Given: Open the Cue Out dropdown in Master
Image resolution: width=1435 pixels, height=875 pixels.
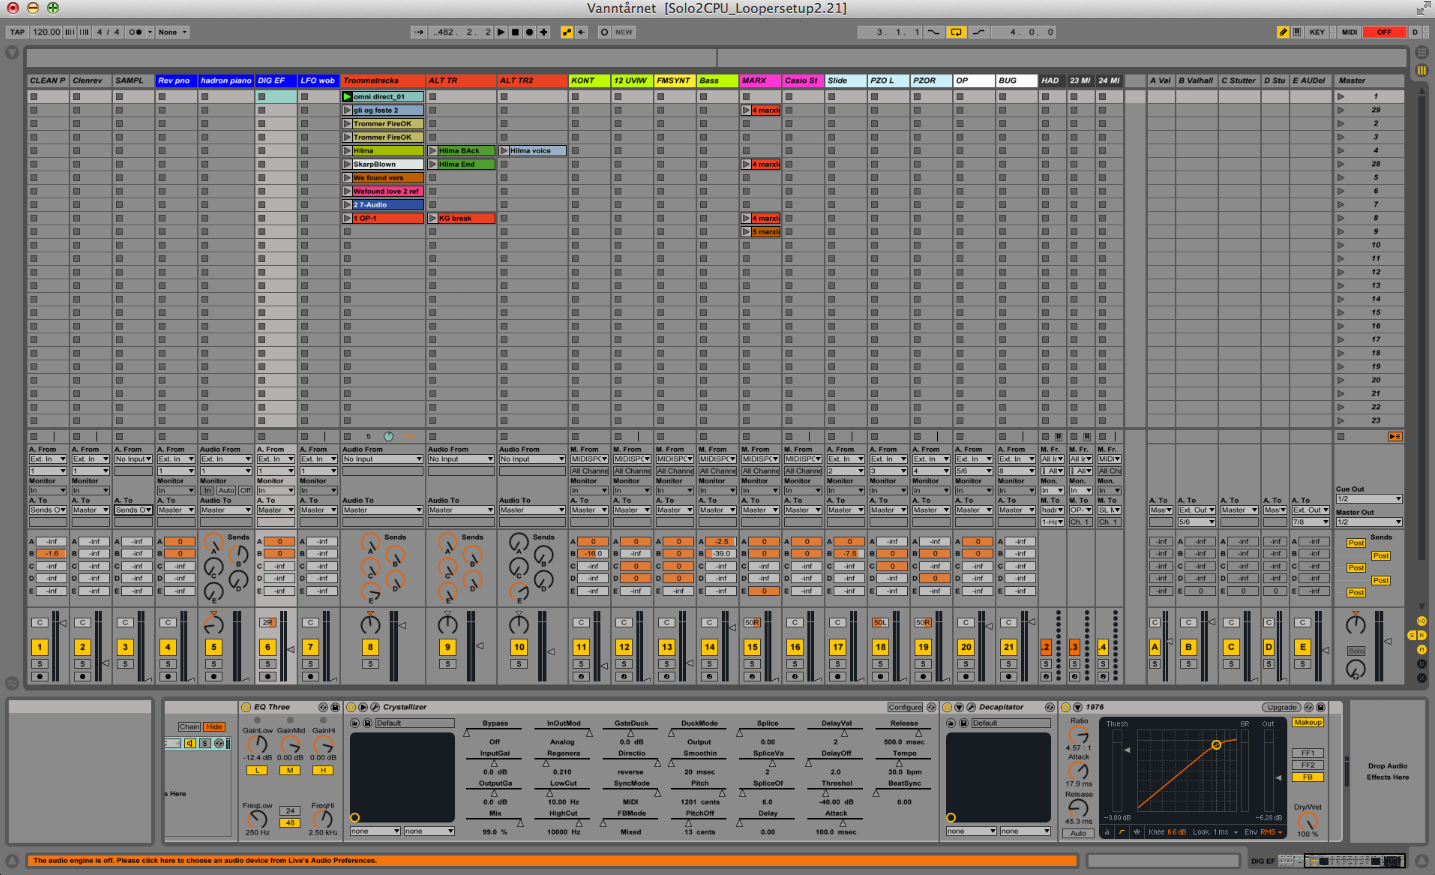Looking at the screenshot, I should click(1369, 499).
